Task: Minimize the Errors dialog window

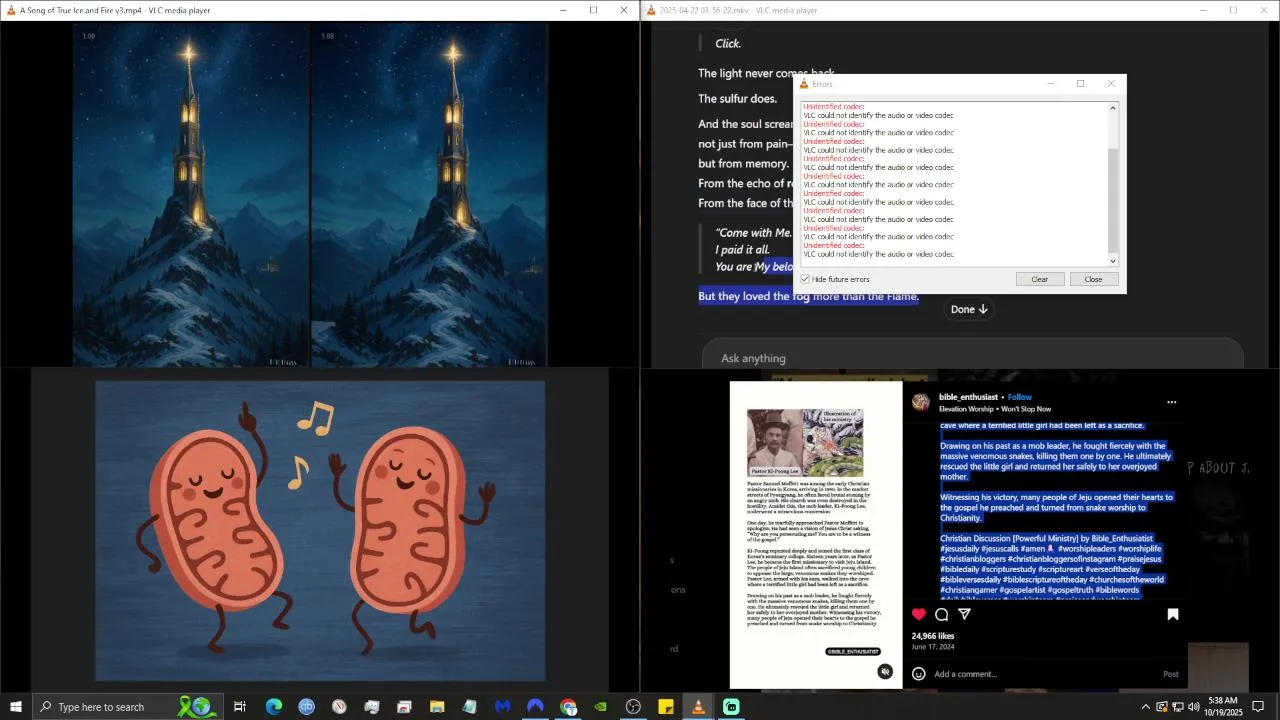Action: (x=1050, y=84)
